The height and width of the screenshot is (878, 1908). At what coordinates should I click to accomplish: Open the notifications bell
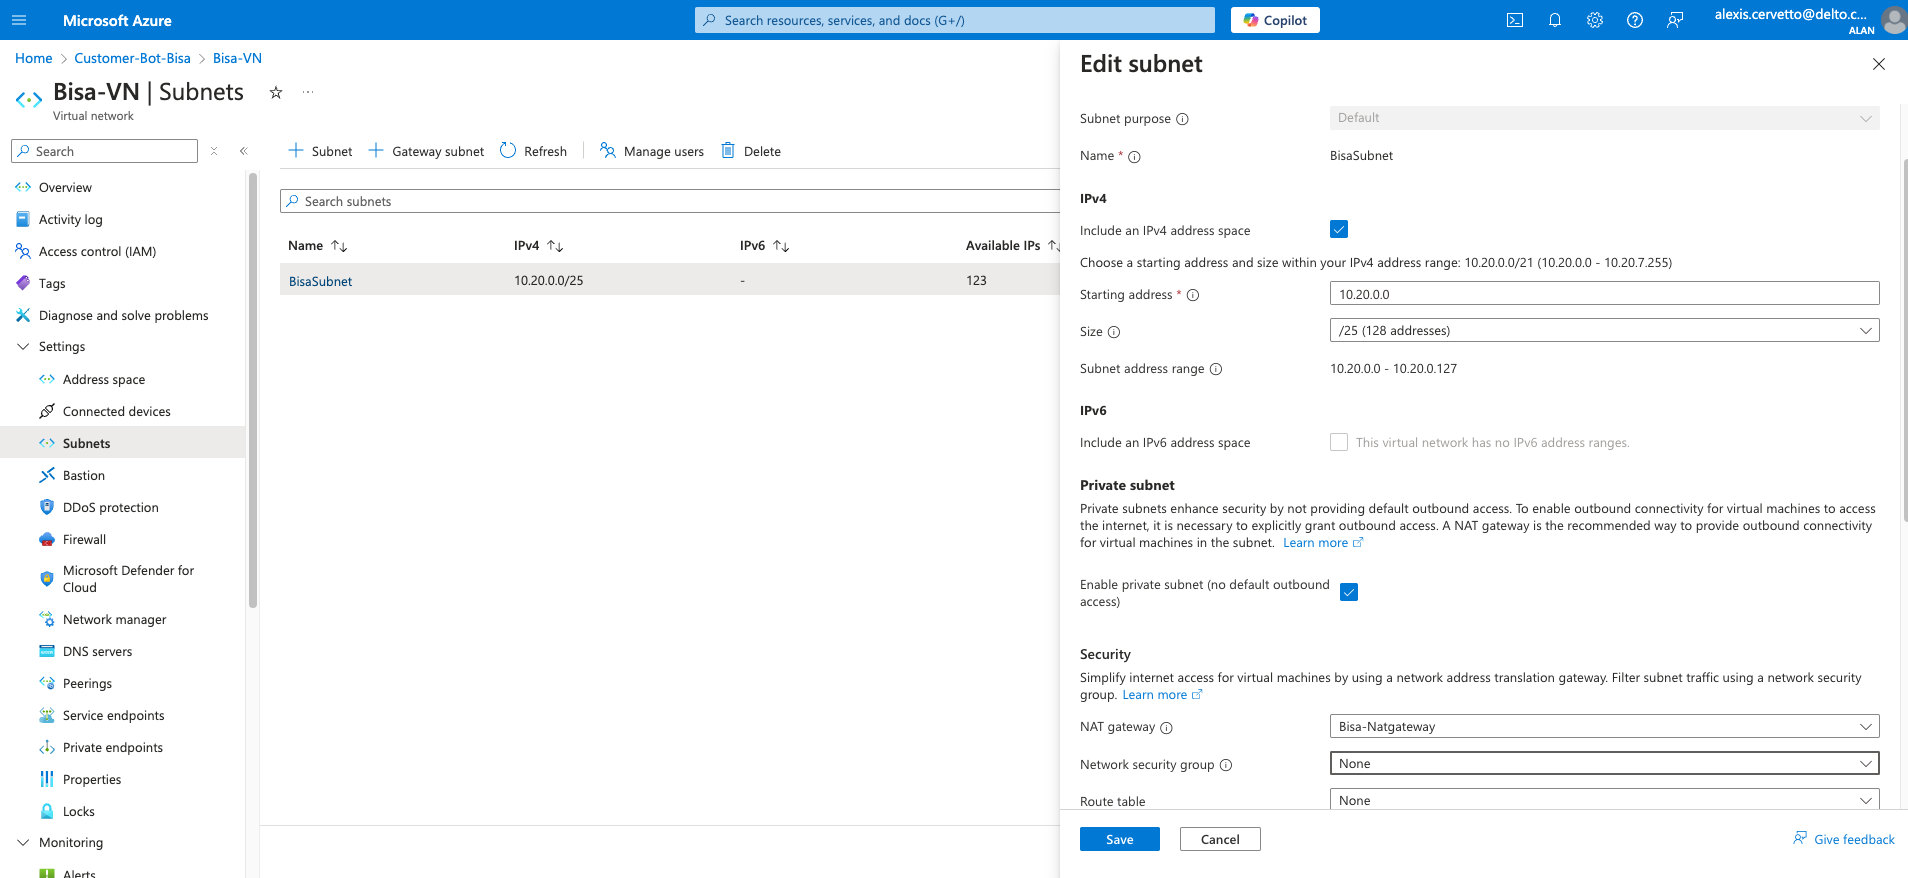click(x=1555, y=20)
